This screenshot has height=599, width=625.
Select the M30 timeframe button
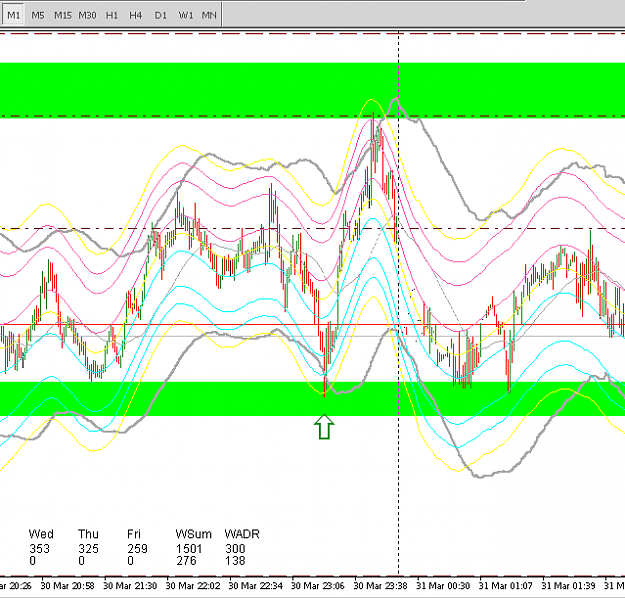87,16
